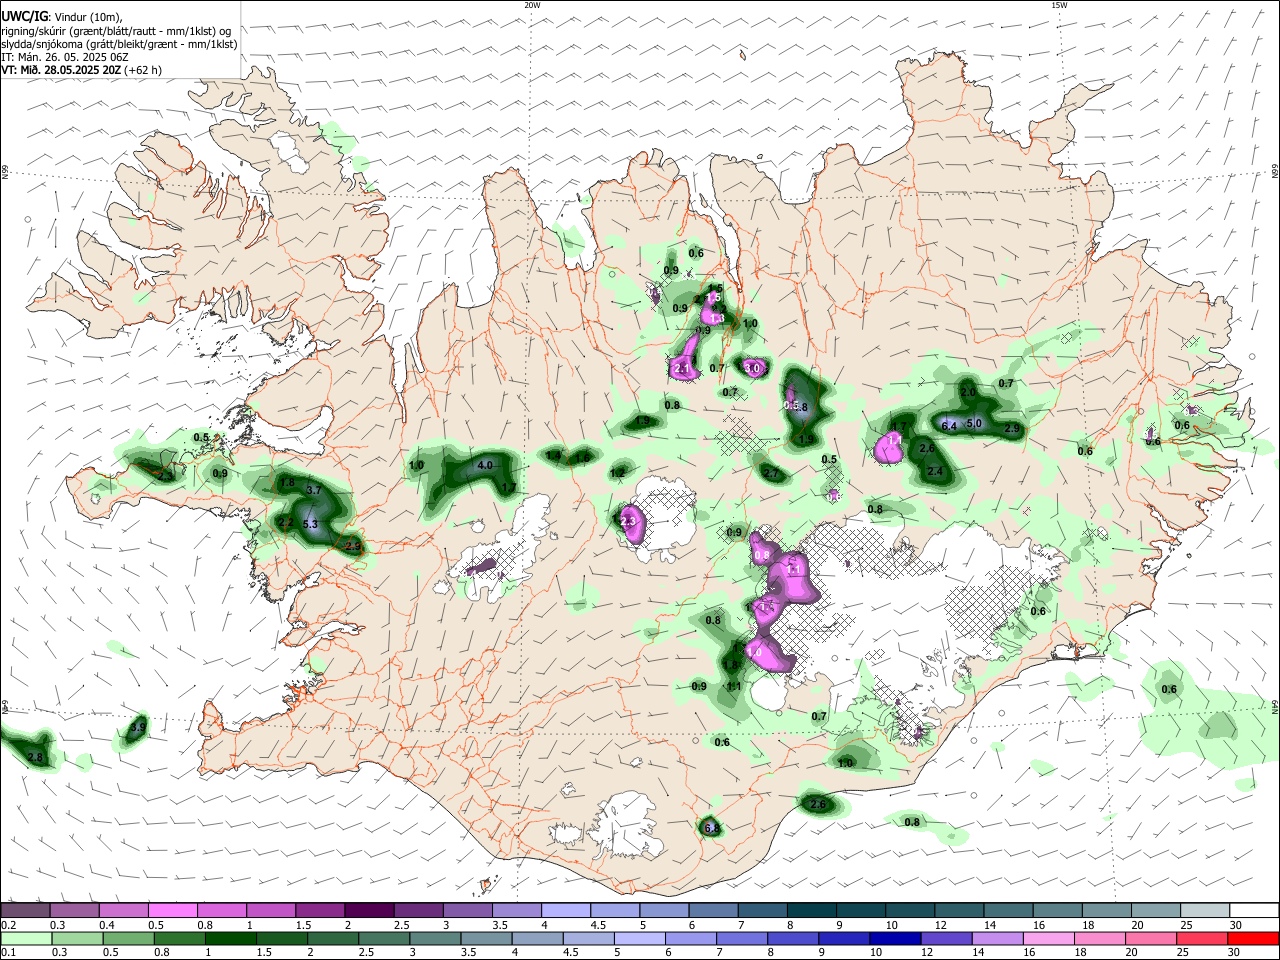Click the issue time line "IT: Mán. 26. 05. 2025 06Z"
This screenshot has width=1280, height=960.
(x=64, y=57)
